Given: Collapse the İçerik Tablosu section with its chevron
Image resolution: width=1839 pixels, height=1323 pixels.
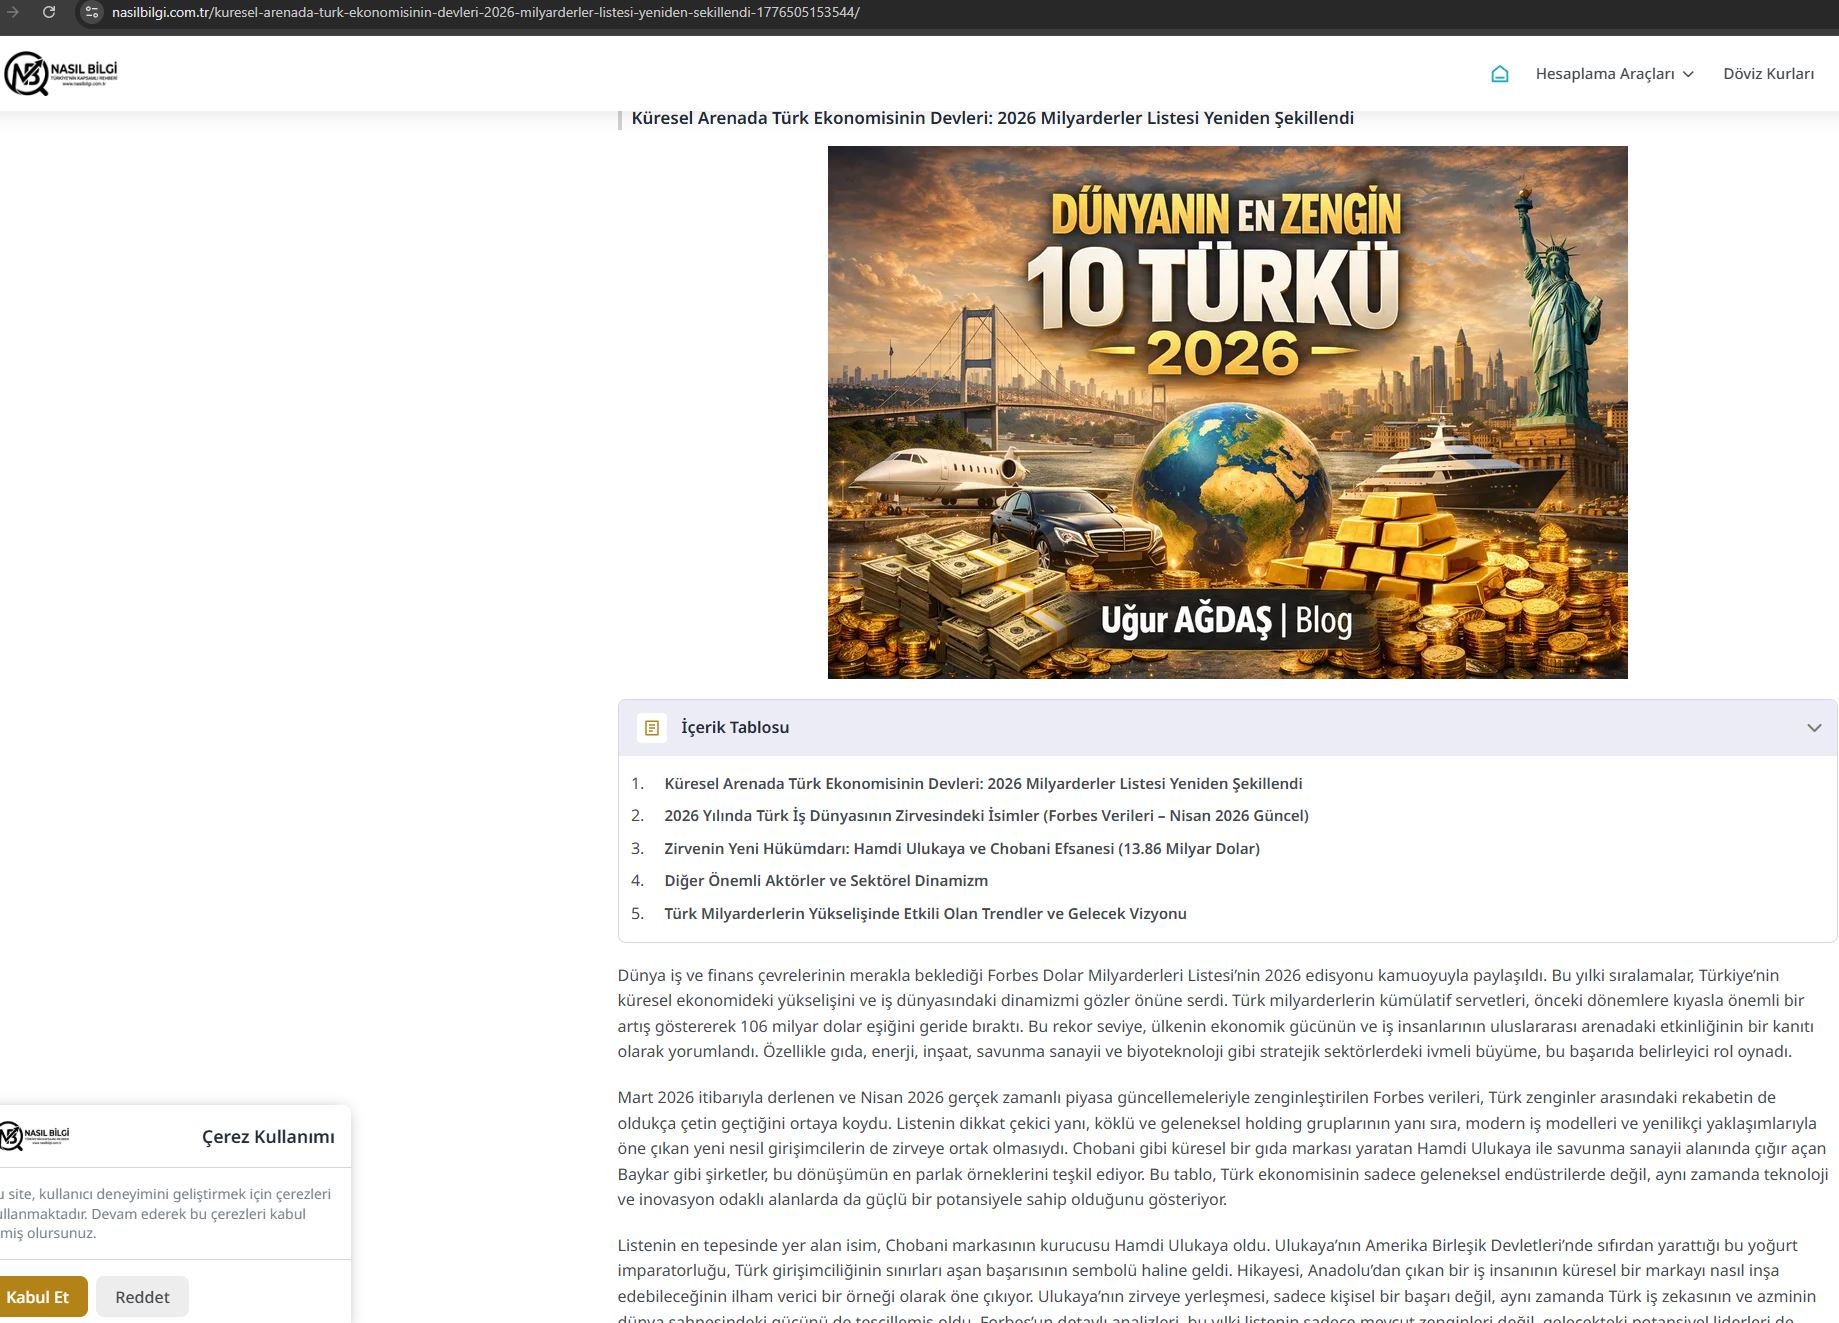Looking at the screenshot, I should click(1814, 728).
